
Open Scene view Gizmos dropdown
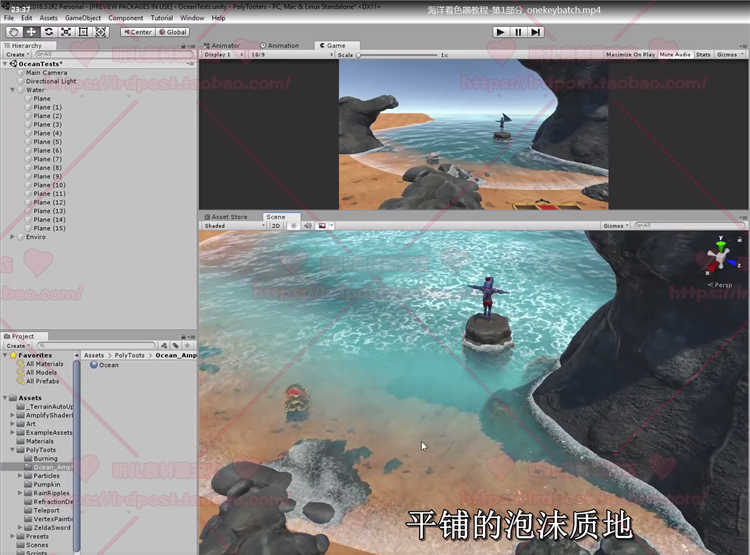[x=615, y=226]
